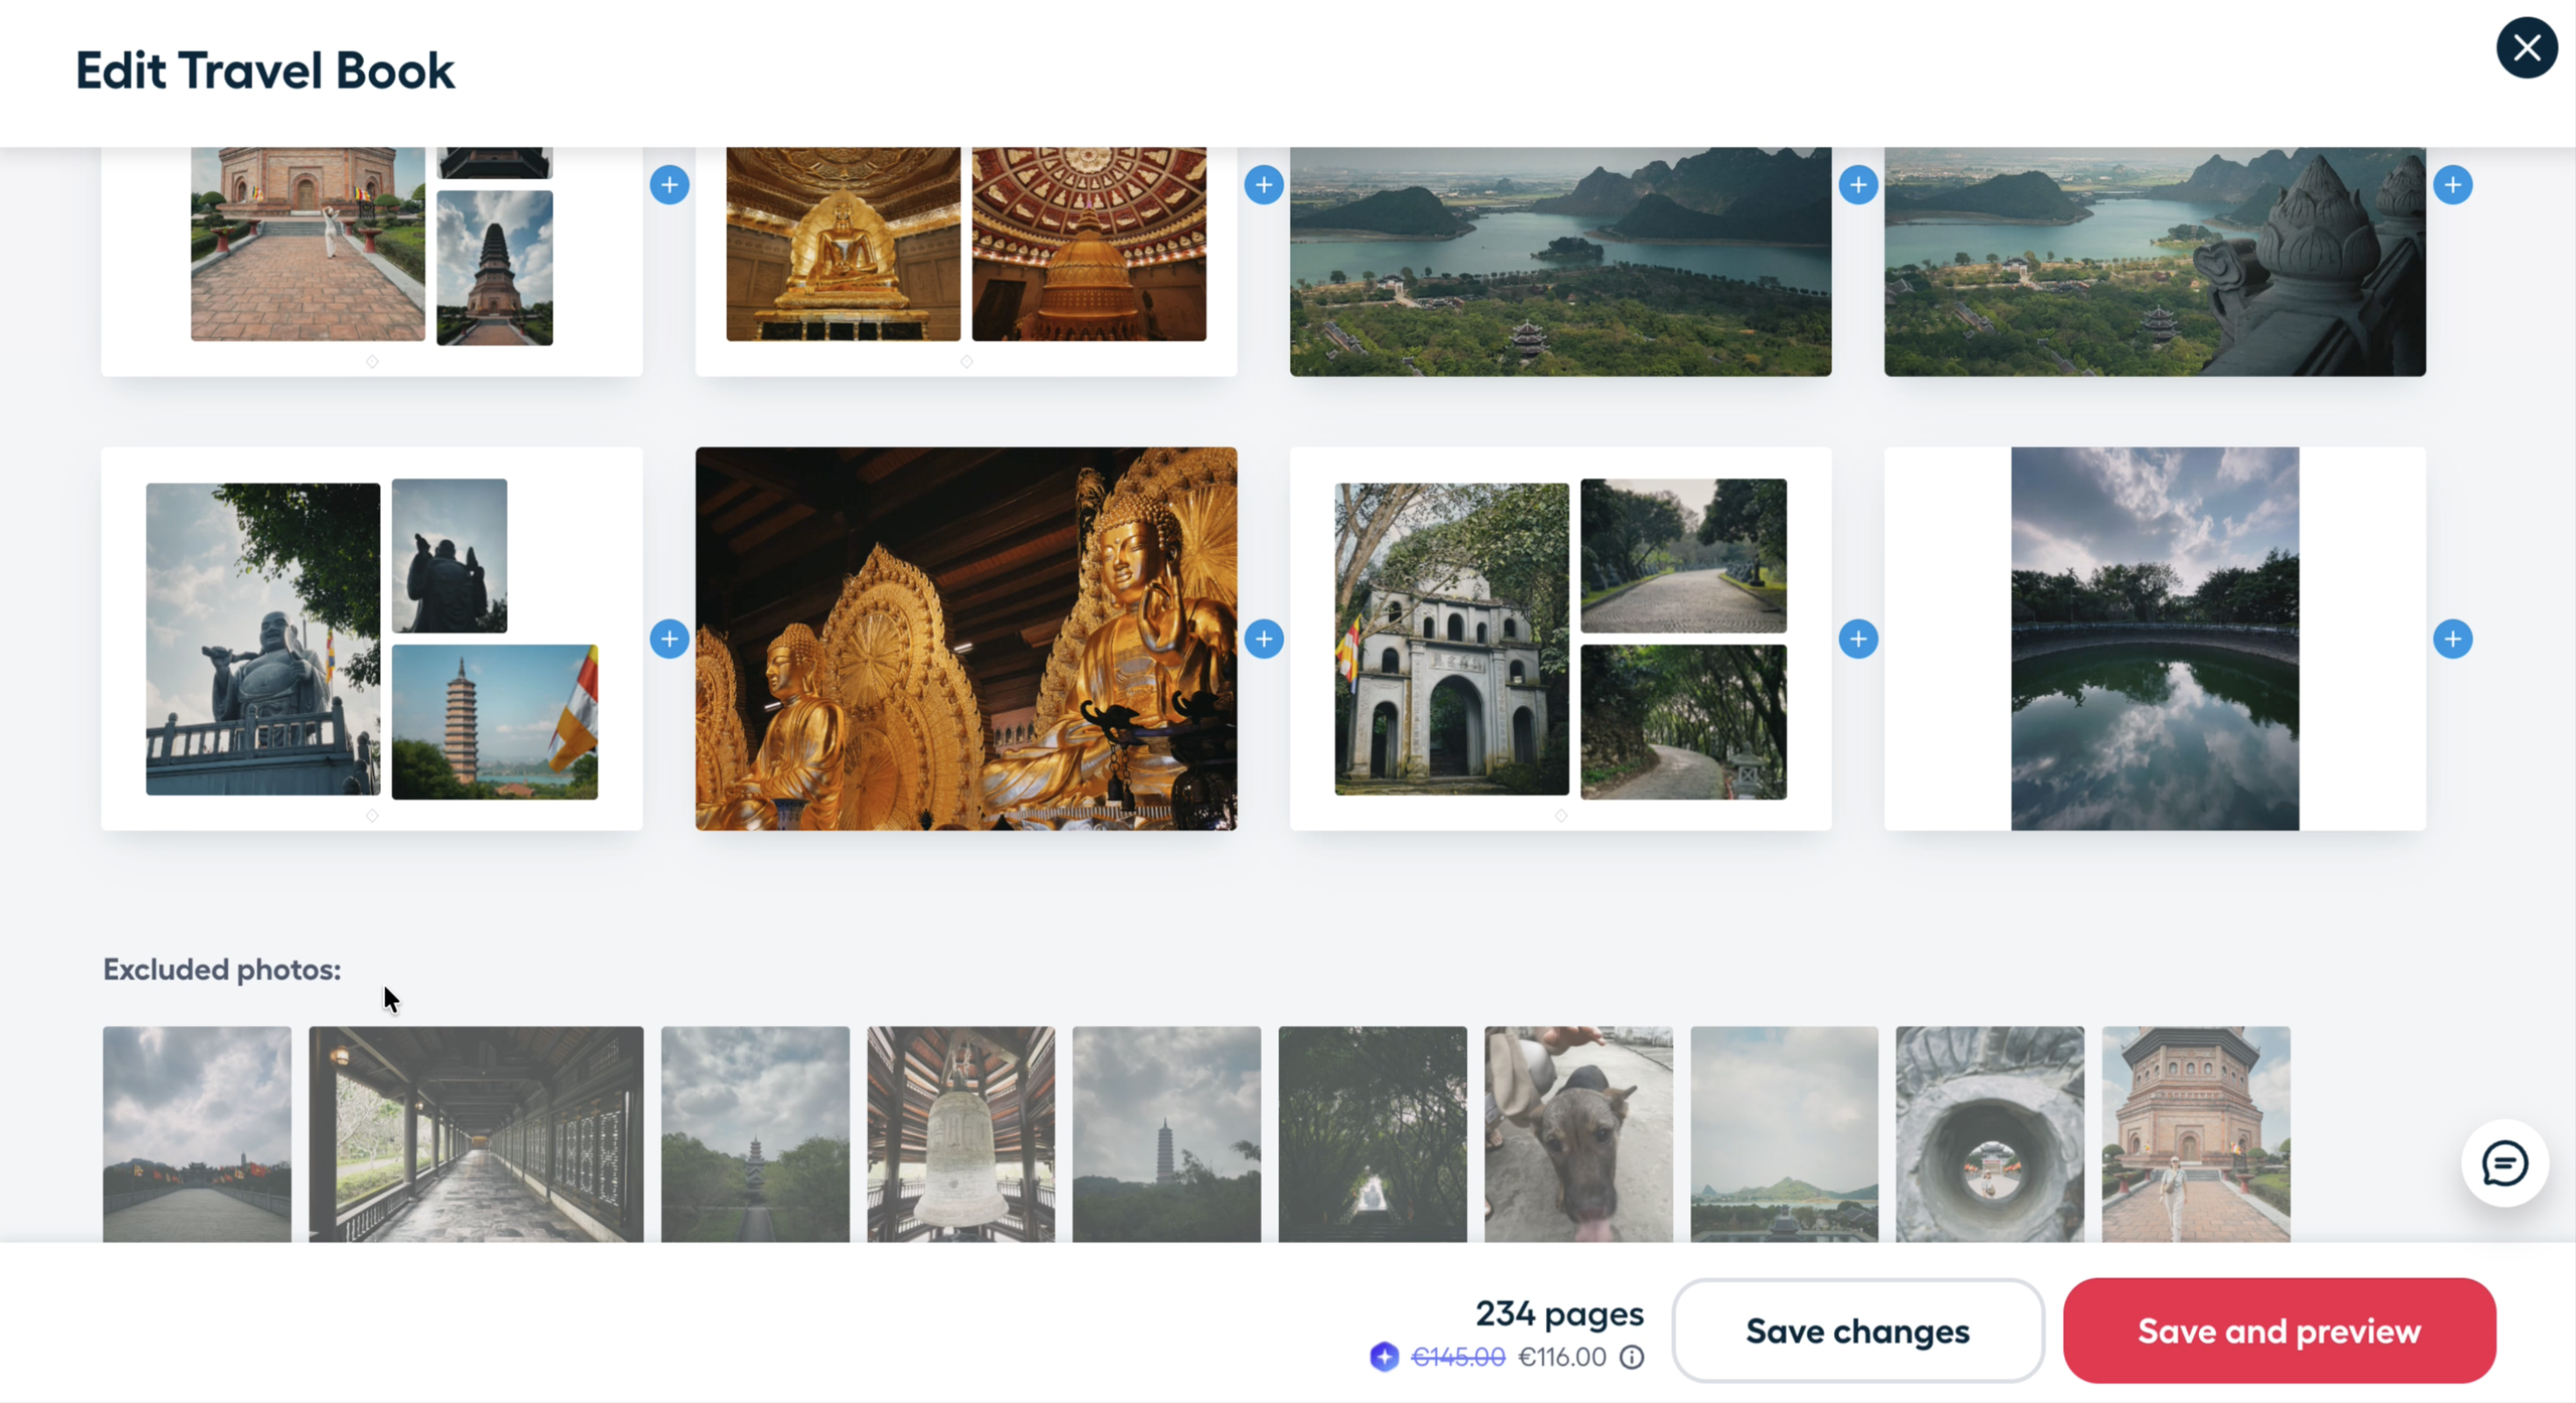2576x1403 pixels.
Task: Open the chat support bubble
Action: [2504, 1163]
